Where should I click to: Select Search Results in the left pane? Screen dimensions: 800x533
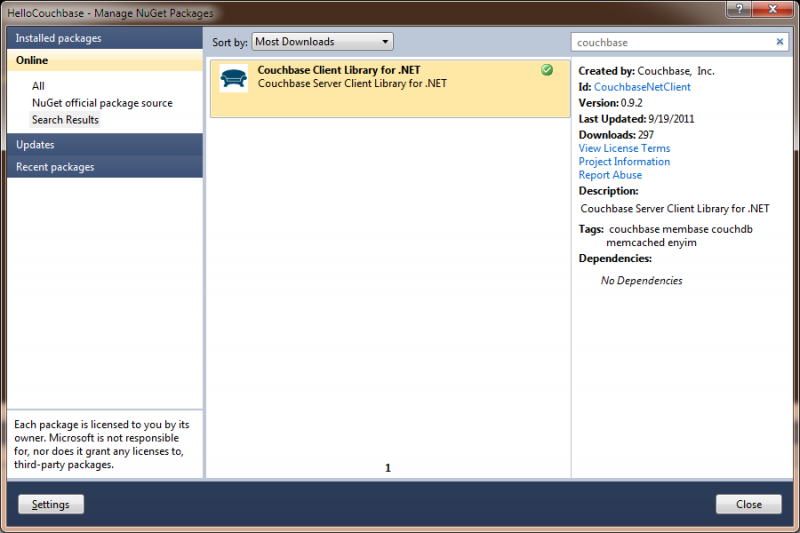tap(65, 120)
